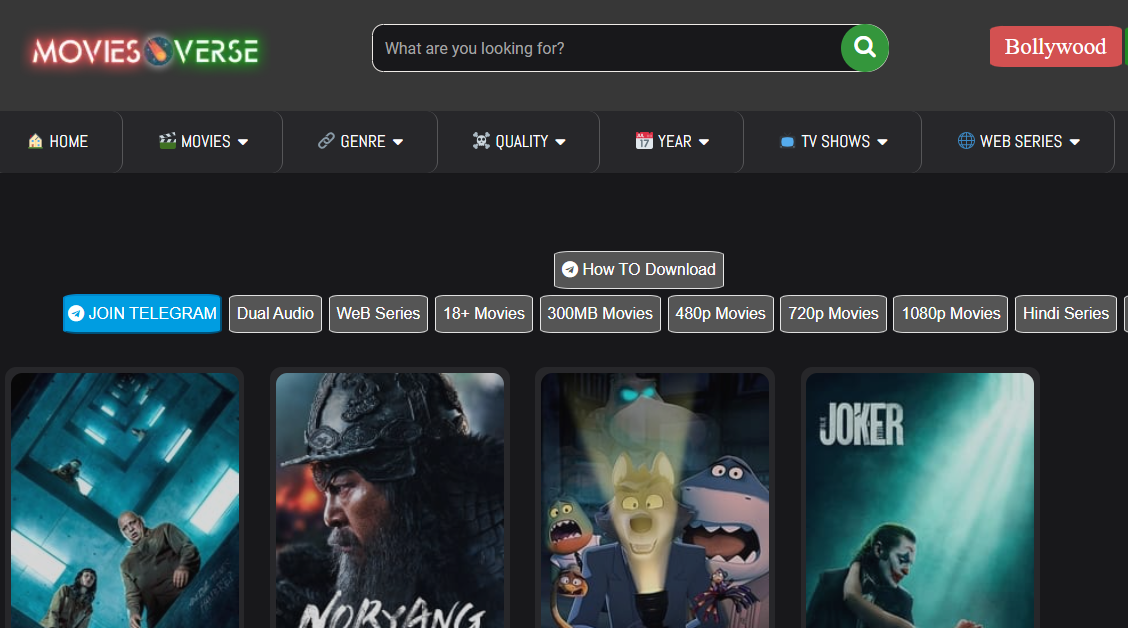Select the 18+ Movies category

click(484, 314)
